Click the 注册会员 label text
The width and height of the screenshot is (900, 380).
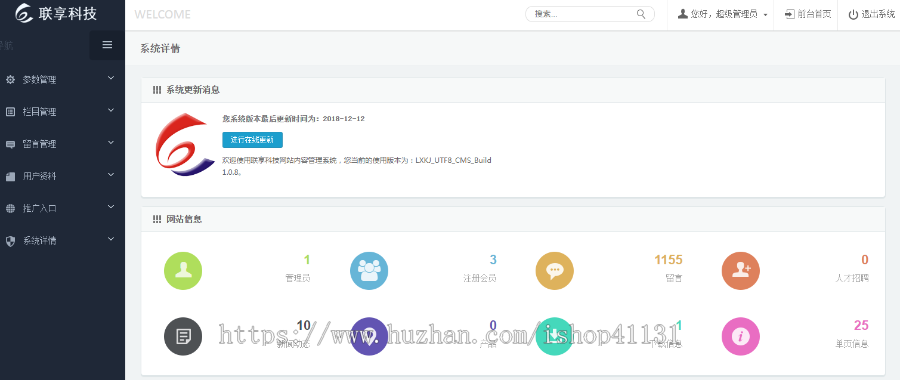click(x=480, y=278)
